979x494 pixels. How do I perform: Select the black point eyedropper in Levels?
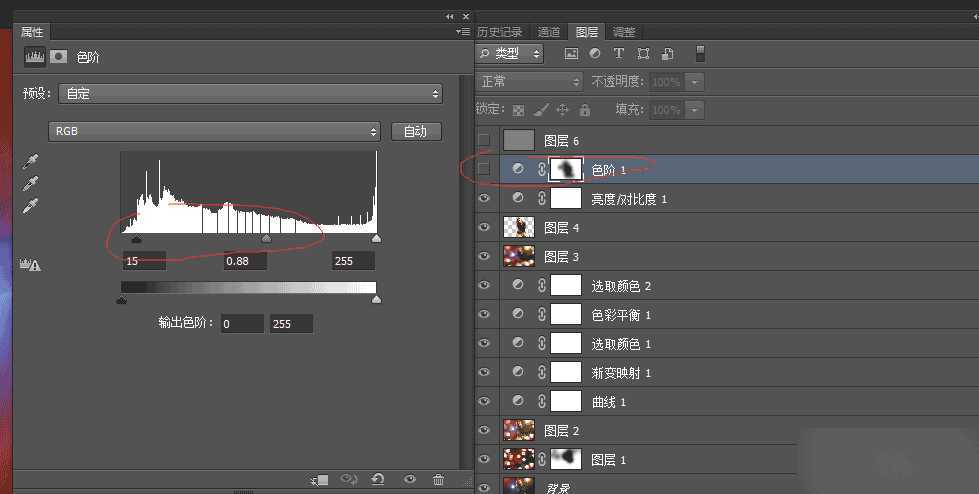[x=31, y=161]
